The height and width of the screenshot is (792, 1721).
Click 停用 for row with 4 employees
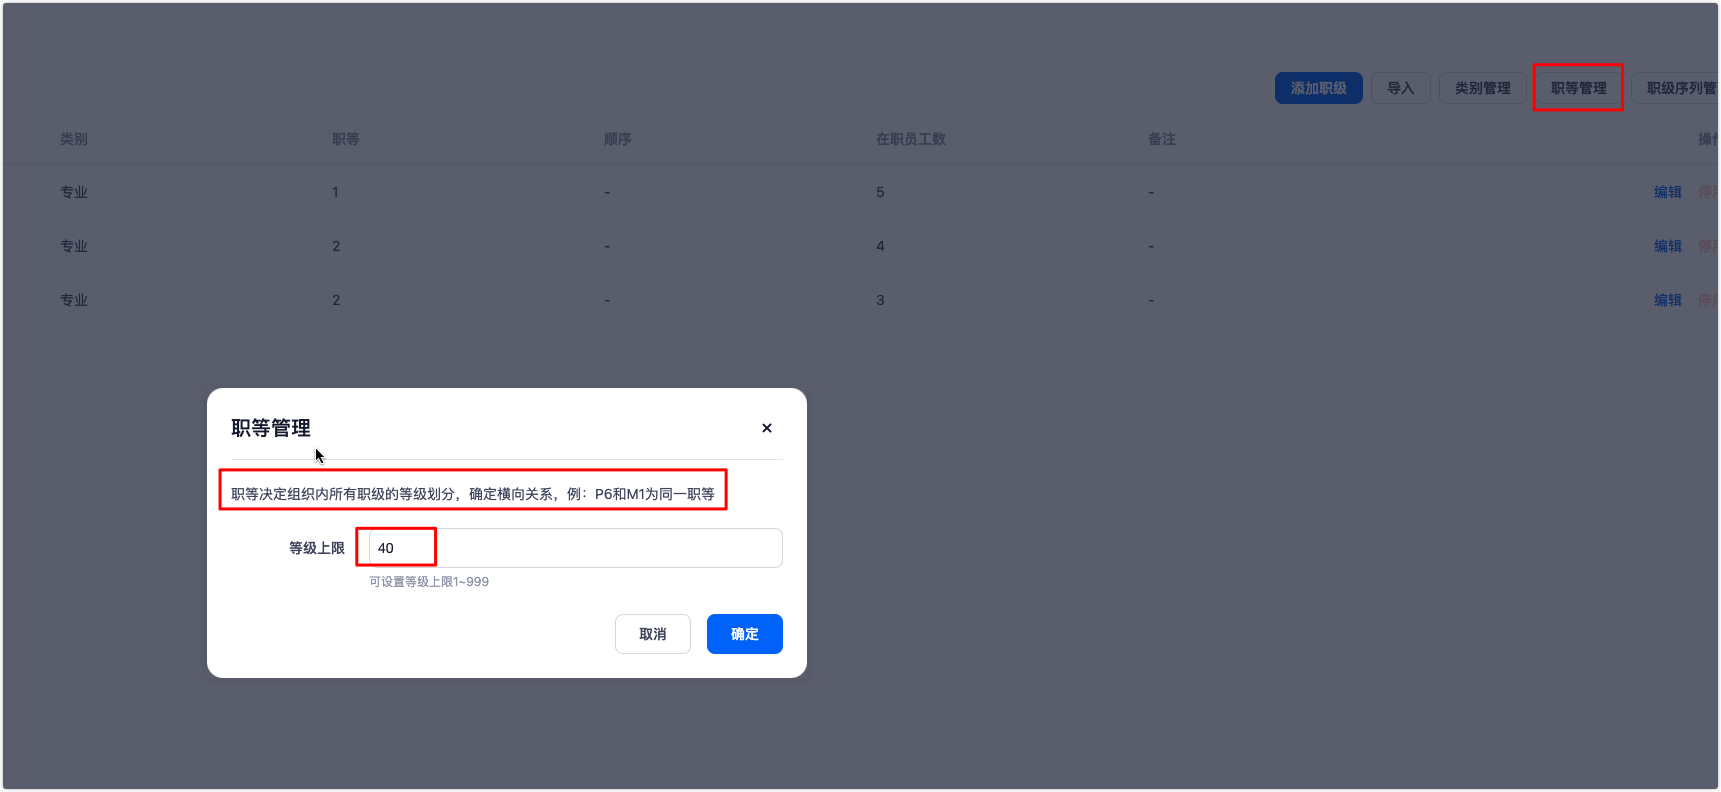[x=1707, y=246]
